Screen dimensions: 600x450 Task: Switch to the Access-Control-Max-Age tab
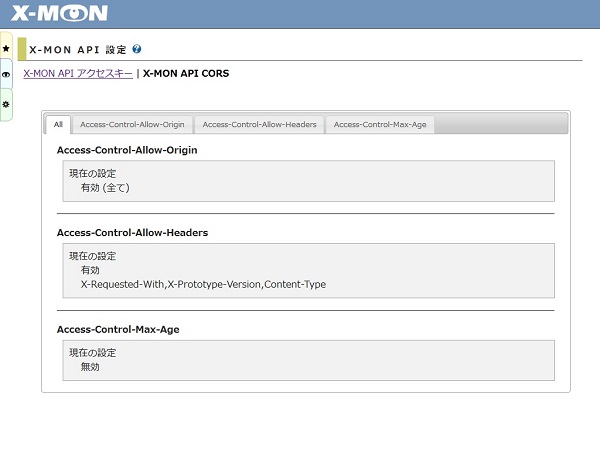click(380, 124)
